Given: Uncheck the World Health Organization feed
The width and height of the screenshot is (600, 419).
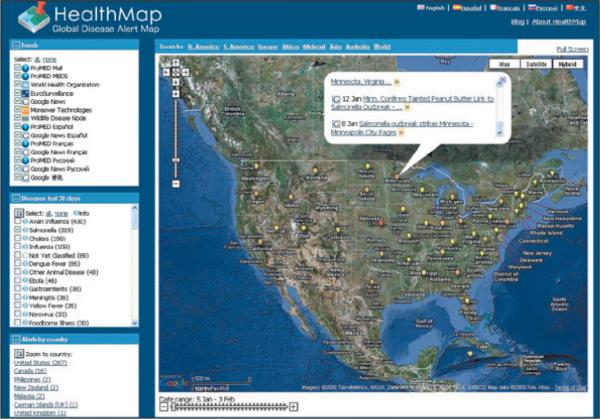Looking at the screenshot, I should (17, 84).
